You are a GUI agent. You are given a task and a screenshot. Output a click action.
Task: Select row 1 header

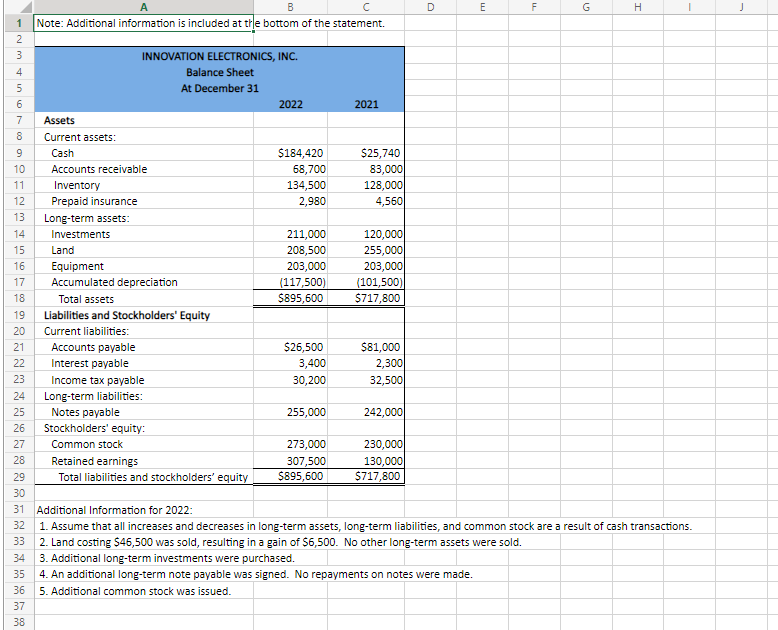[x=19, y=23]
